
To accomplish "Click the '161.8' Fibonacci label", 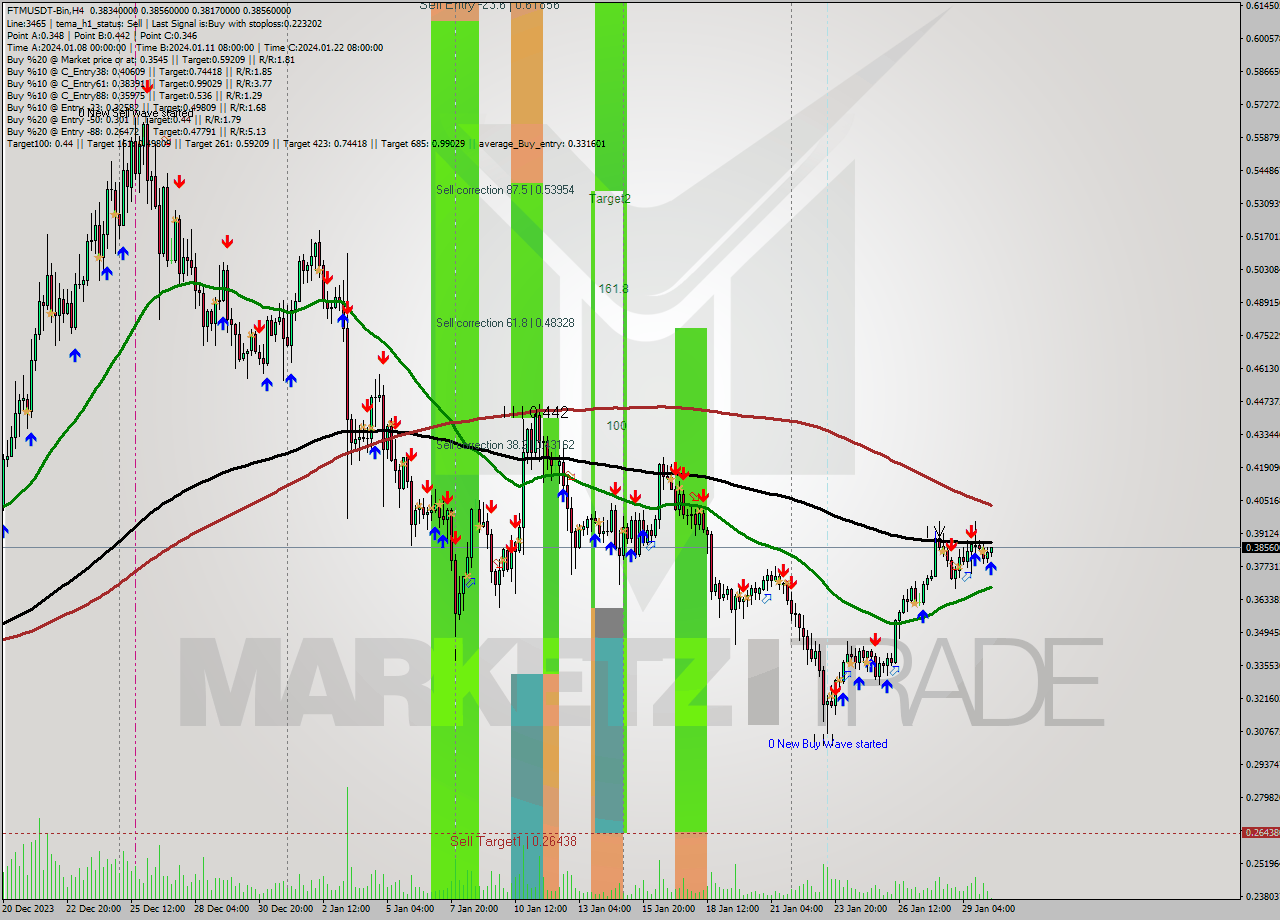I will coord(613,289).
